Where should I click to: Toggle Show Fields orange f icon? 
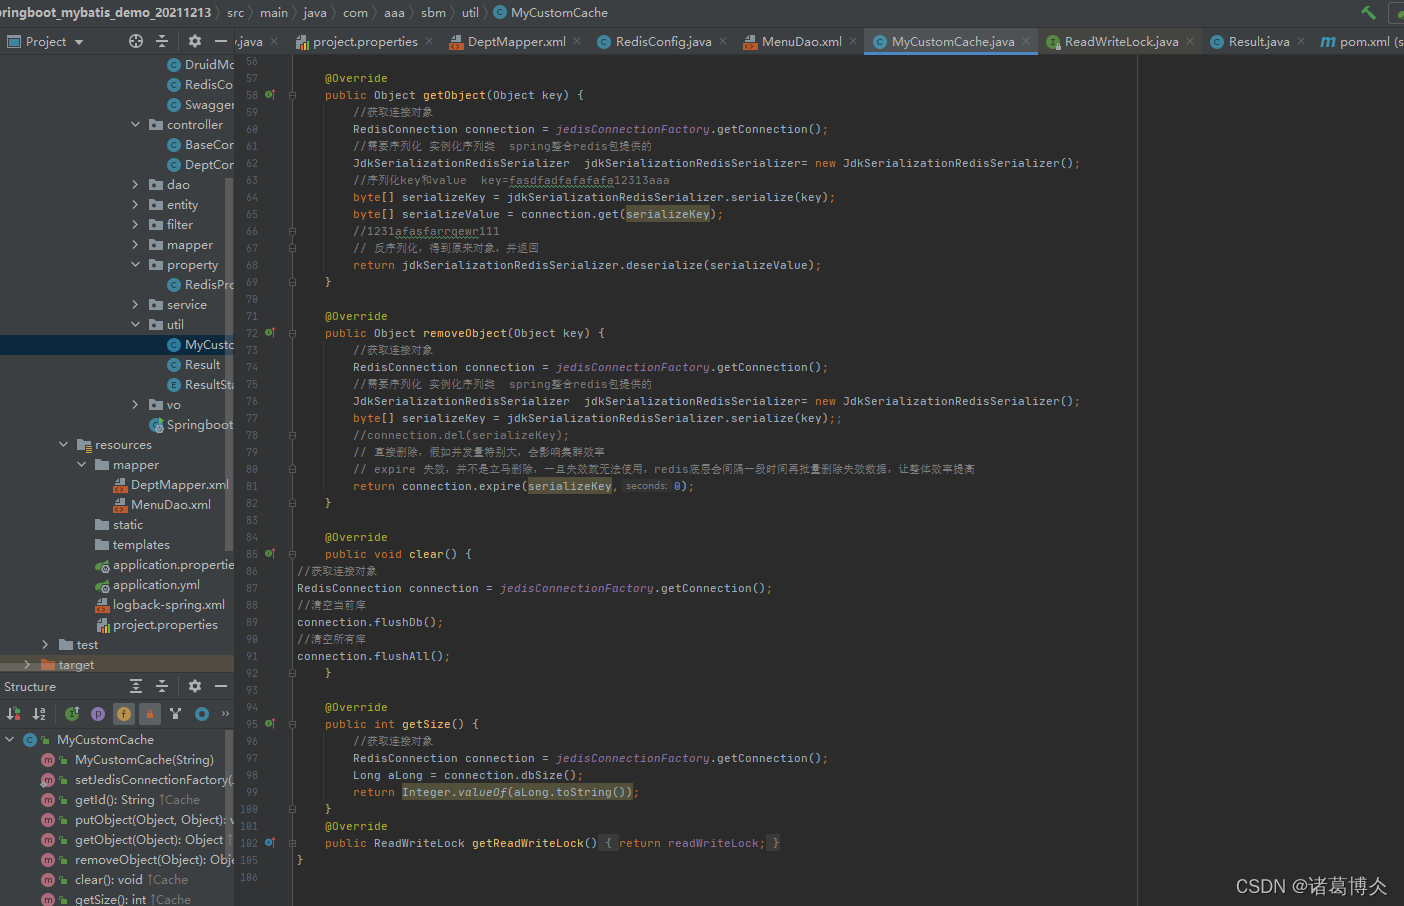[124, 714]
